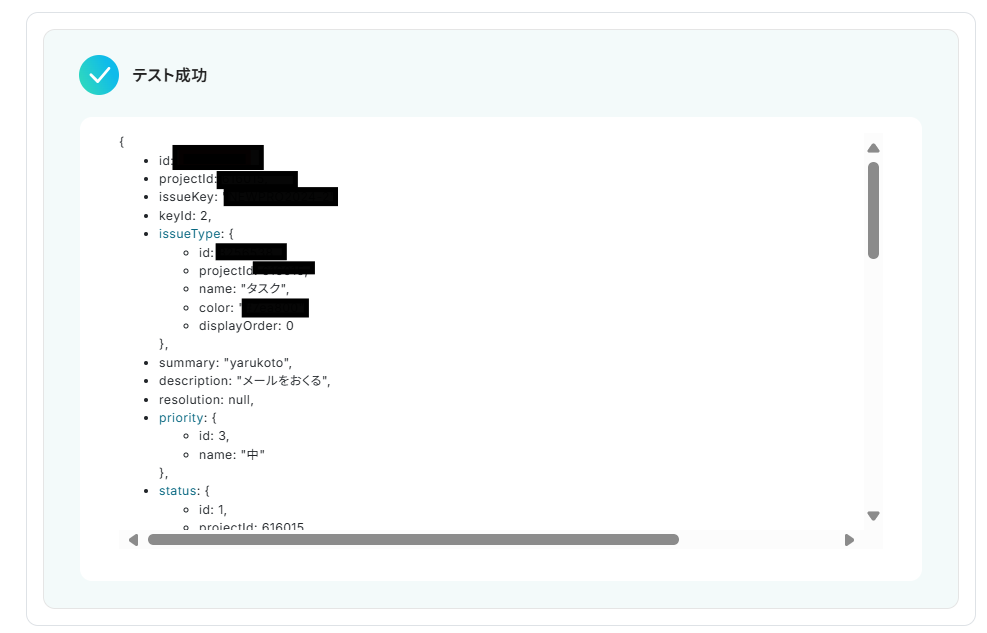Click the description: "メールをおくる" line

coord(245,381)
